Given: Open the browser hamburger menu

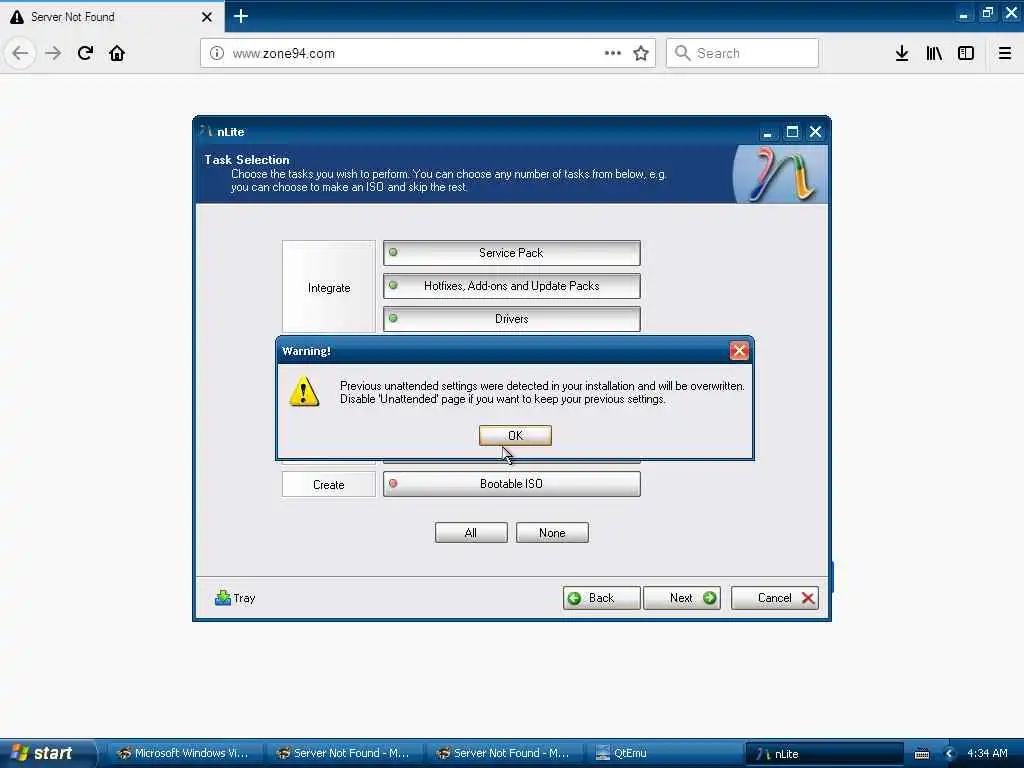Looking at the screenshot, I should [x=1005, y=53].
